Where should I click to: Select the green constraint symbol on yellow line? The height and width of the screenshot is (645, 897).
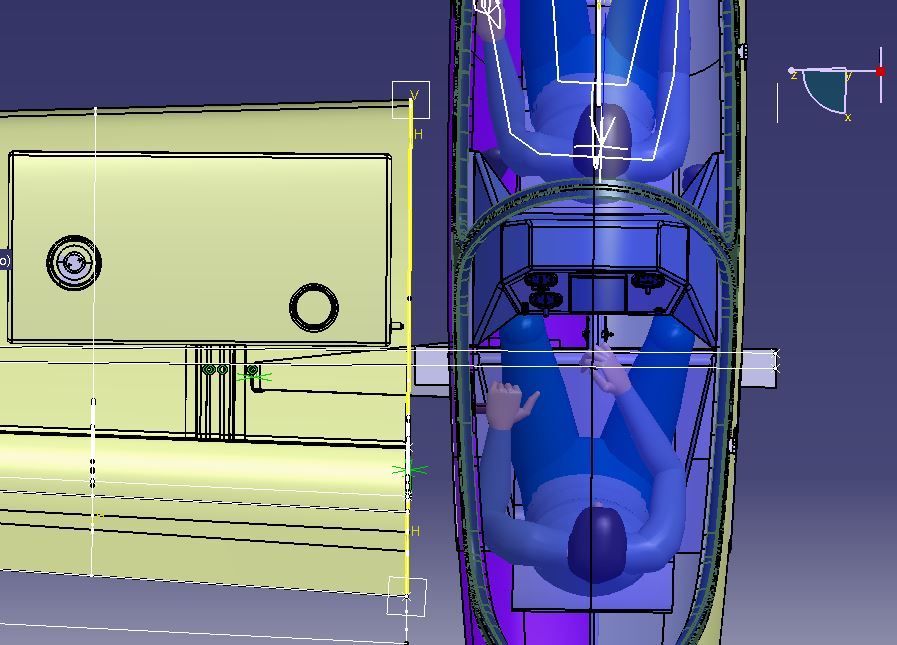409,469
